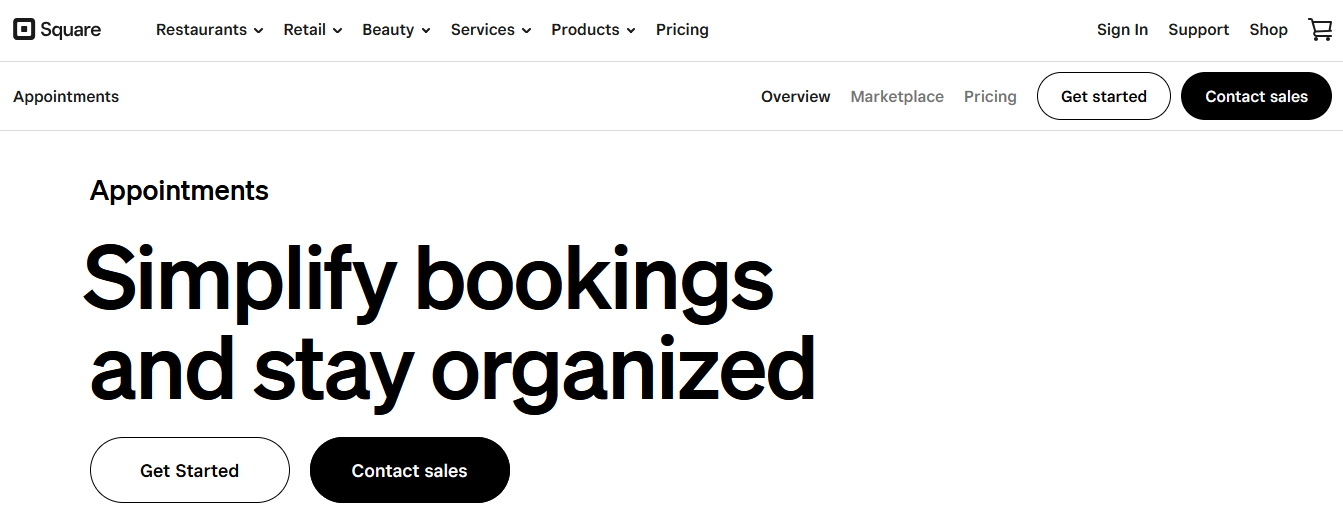Screen dimensions: 1343x519
Task: Select the Overview tab
Action: point(796,97)
